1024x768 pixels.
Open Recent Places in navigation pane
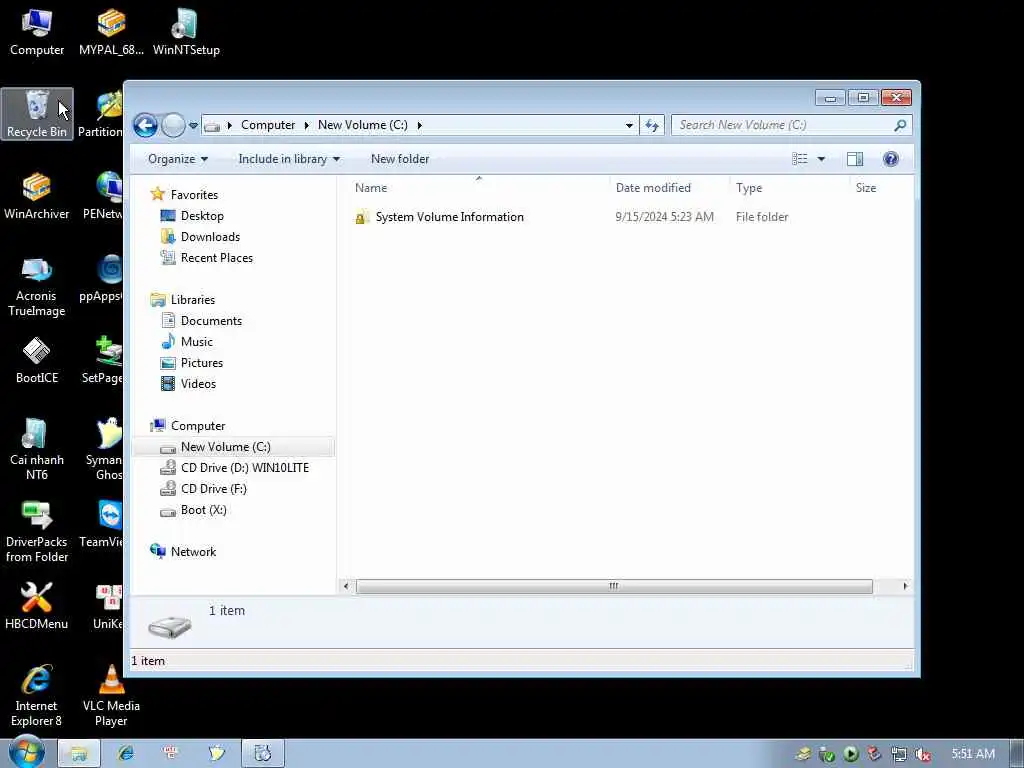tap(216, 258)
